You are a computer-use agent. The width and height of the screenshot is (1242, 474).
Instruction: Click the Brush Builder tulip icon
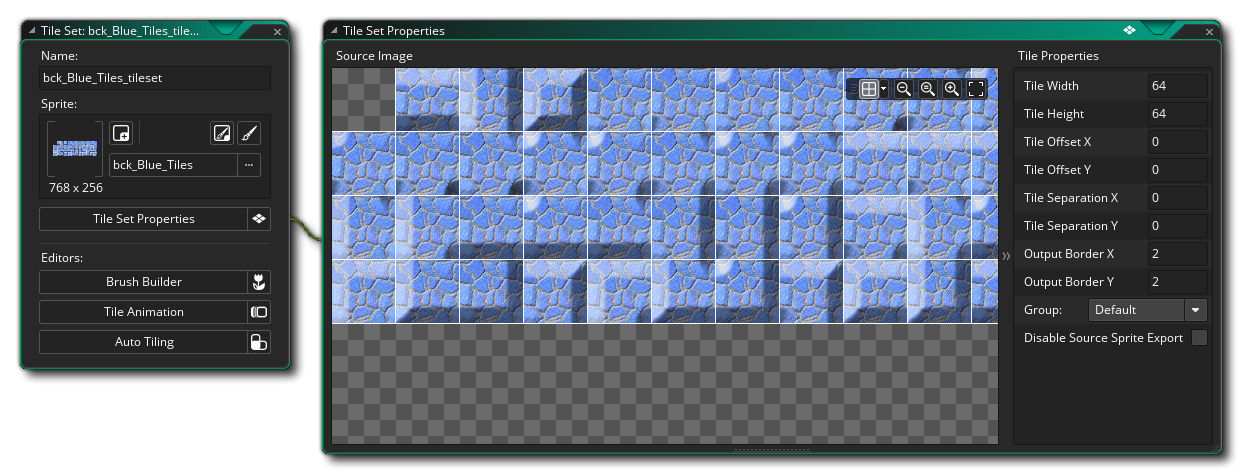[x=259, y=282]
